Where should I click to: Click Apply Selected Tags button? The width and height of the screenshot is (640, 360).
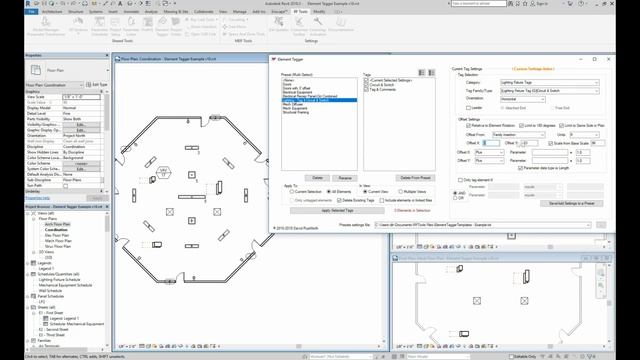tap(337, 211)
